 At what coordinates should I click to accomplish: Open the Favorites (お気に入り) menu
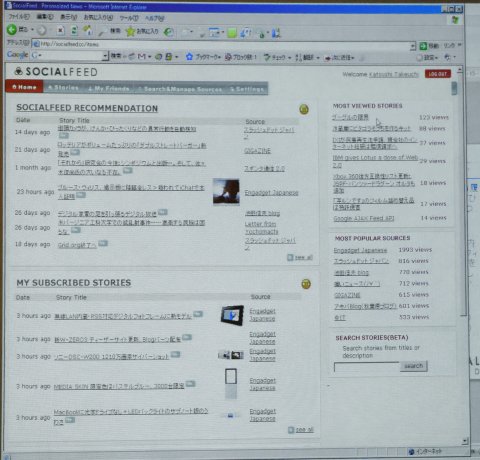coord(98,17)
